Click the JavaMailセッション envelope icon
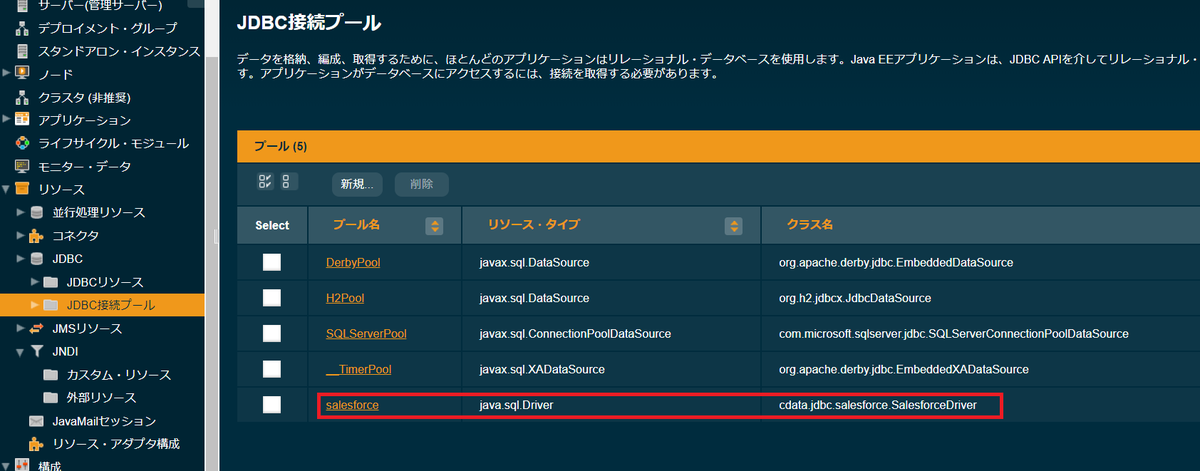Viewport: 1200px width, 471px height. click(37, 421)
